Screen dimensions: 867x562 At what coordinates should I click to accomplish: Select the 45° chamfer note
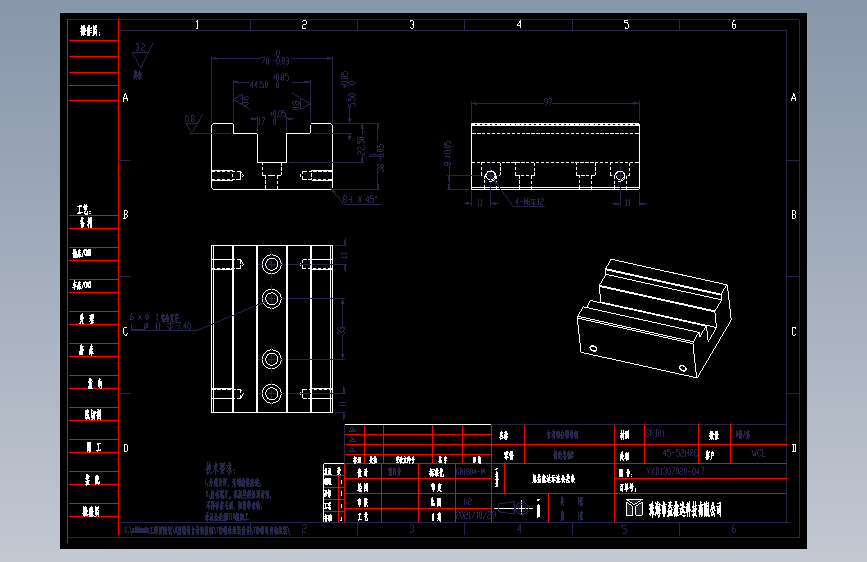click(x=359, y=199)
